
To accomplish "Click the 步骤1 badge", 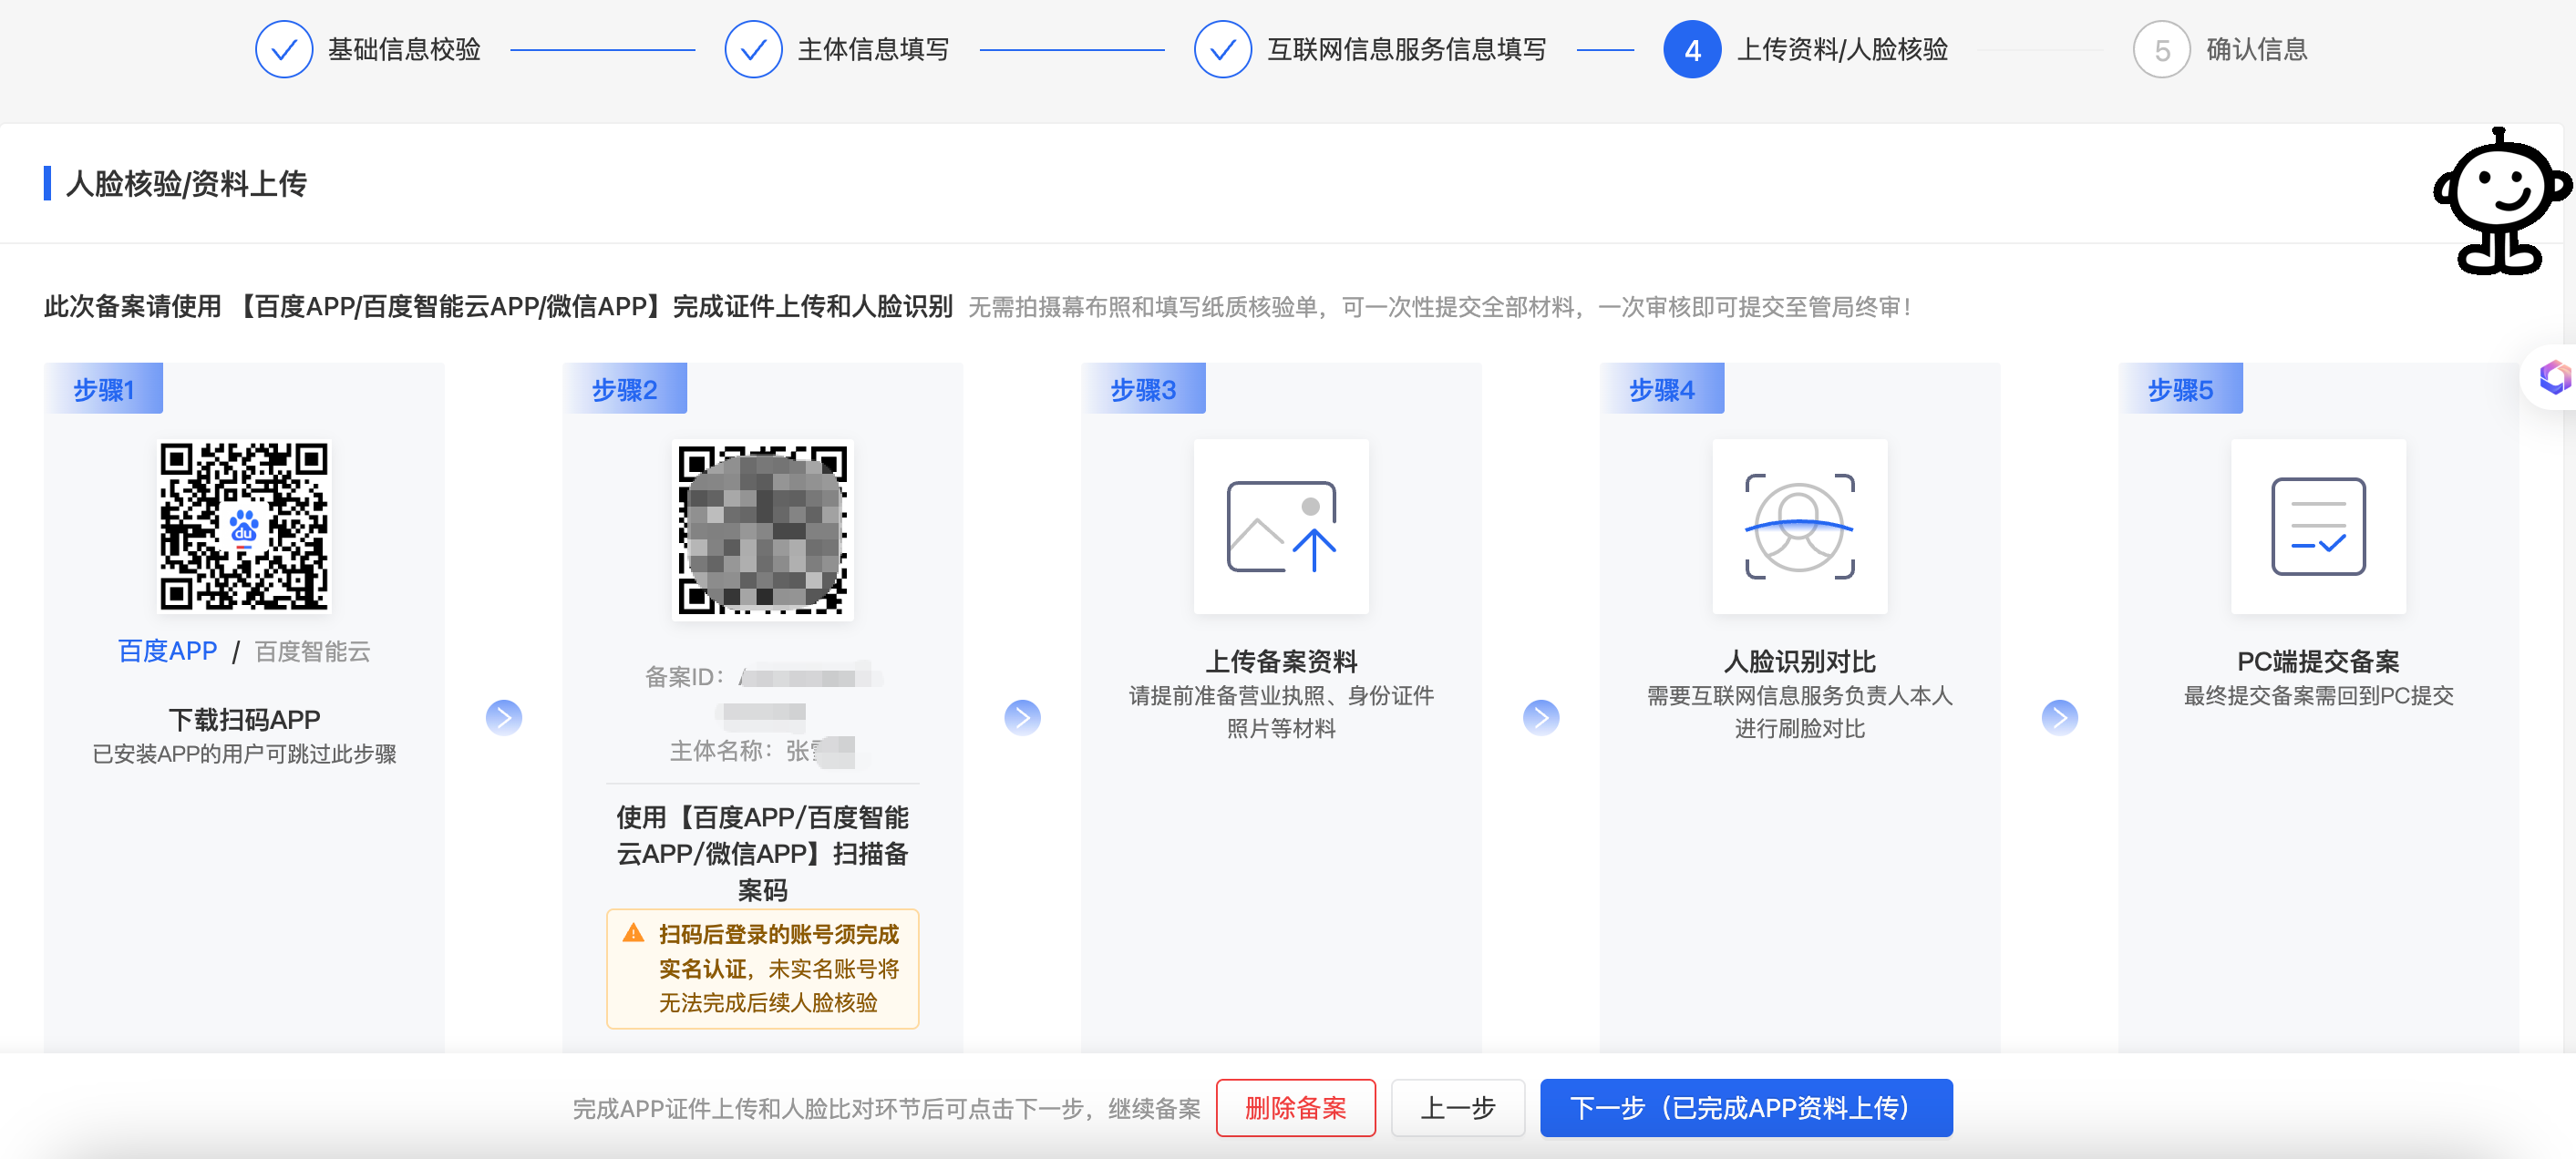I will click(x=103, y=388).
